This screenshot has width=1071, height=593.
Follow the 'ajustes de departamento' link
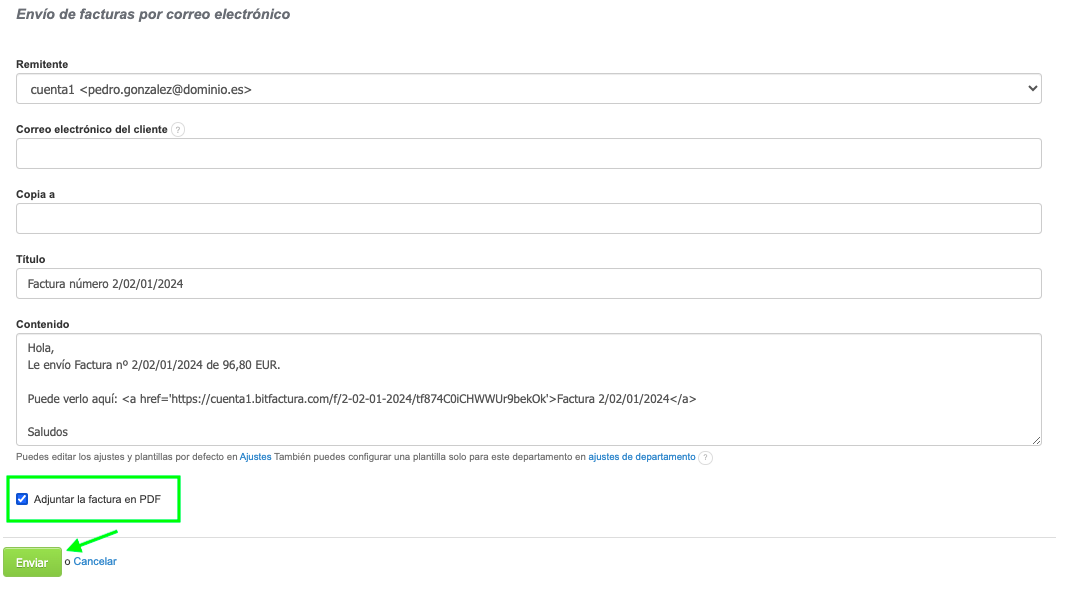coord(641,457)
